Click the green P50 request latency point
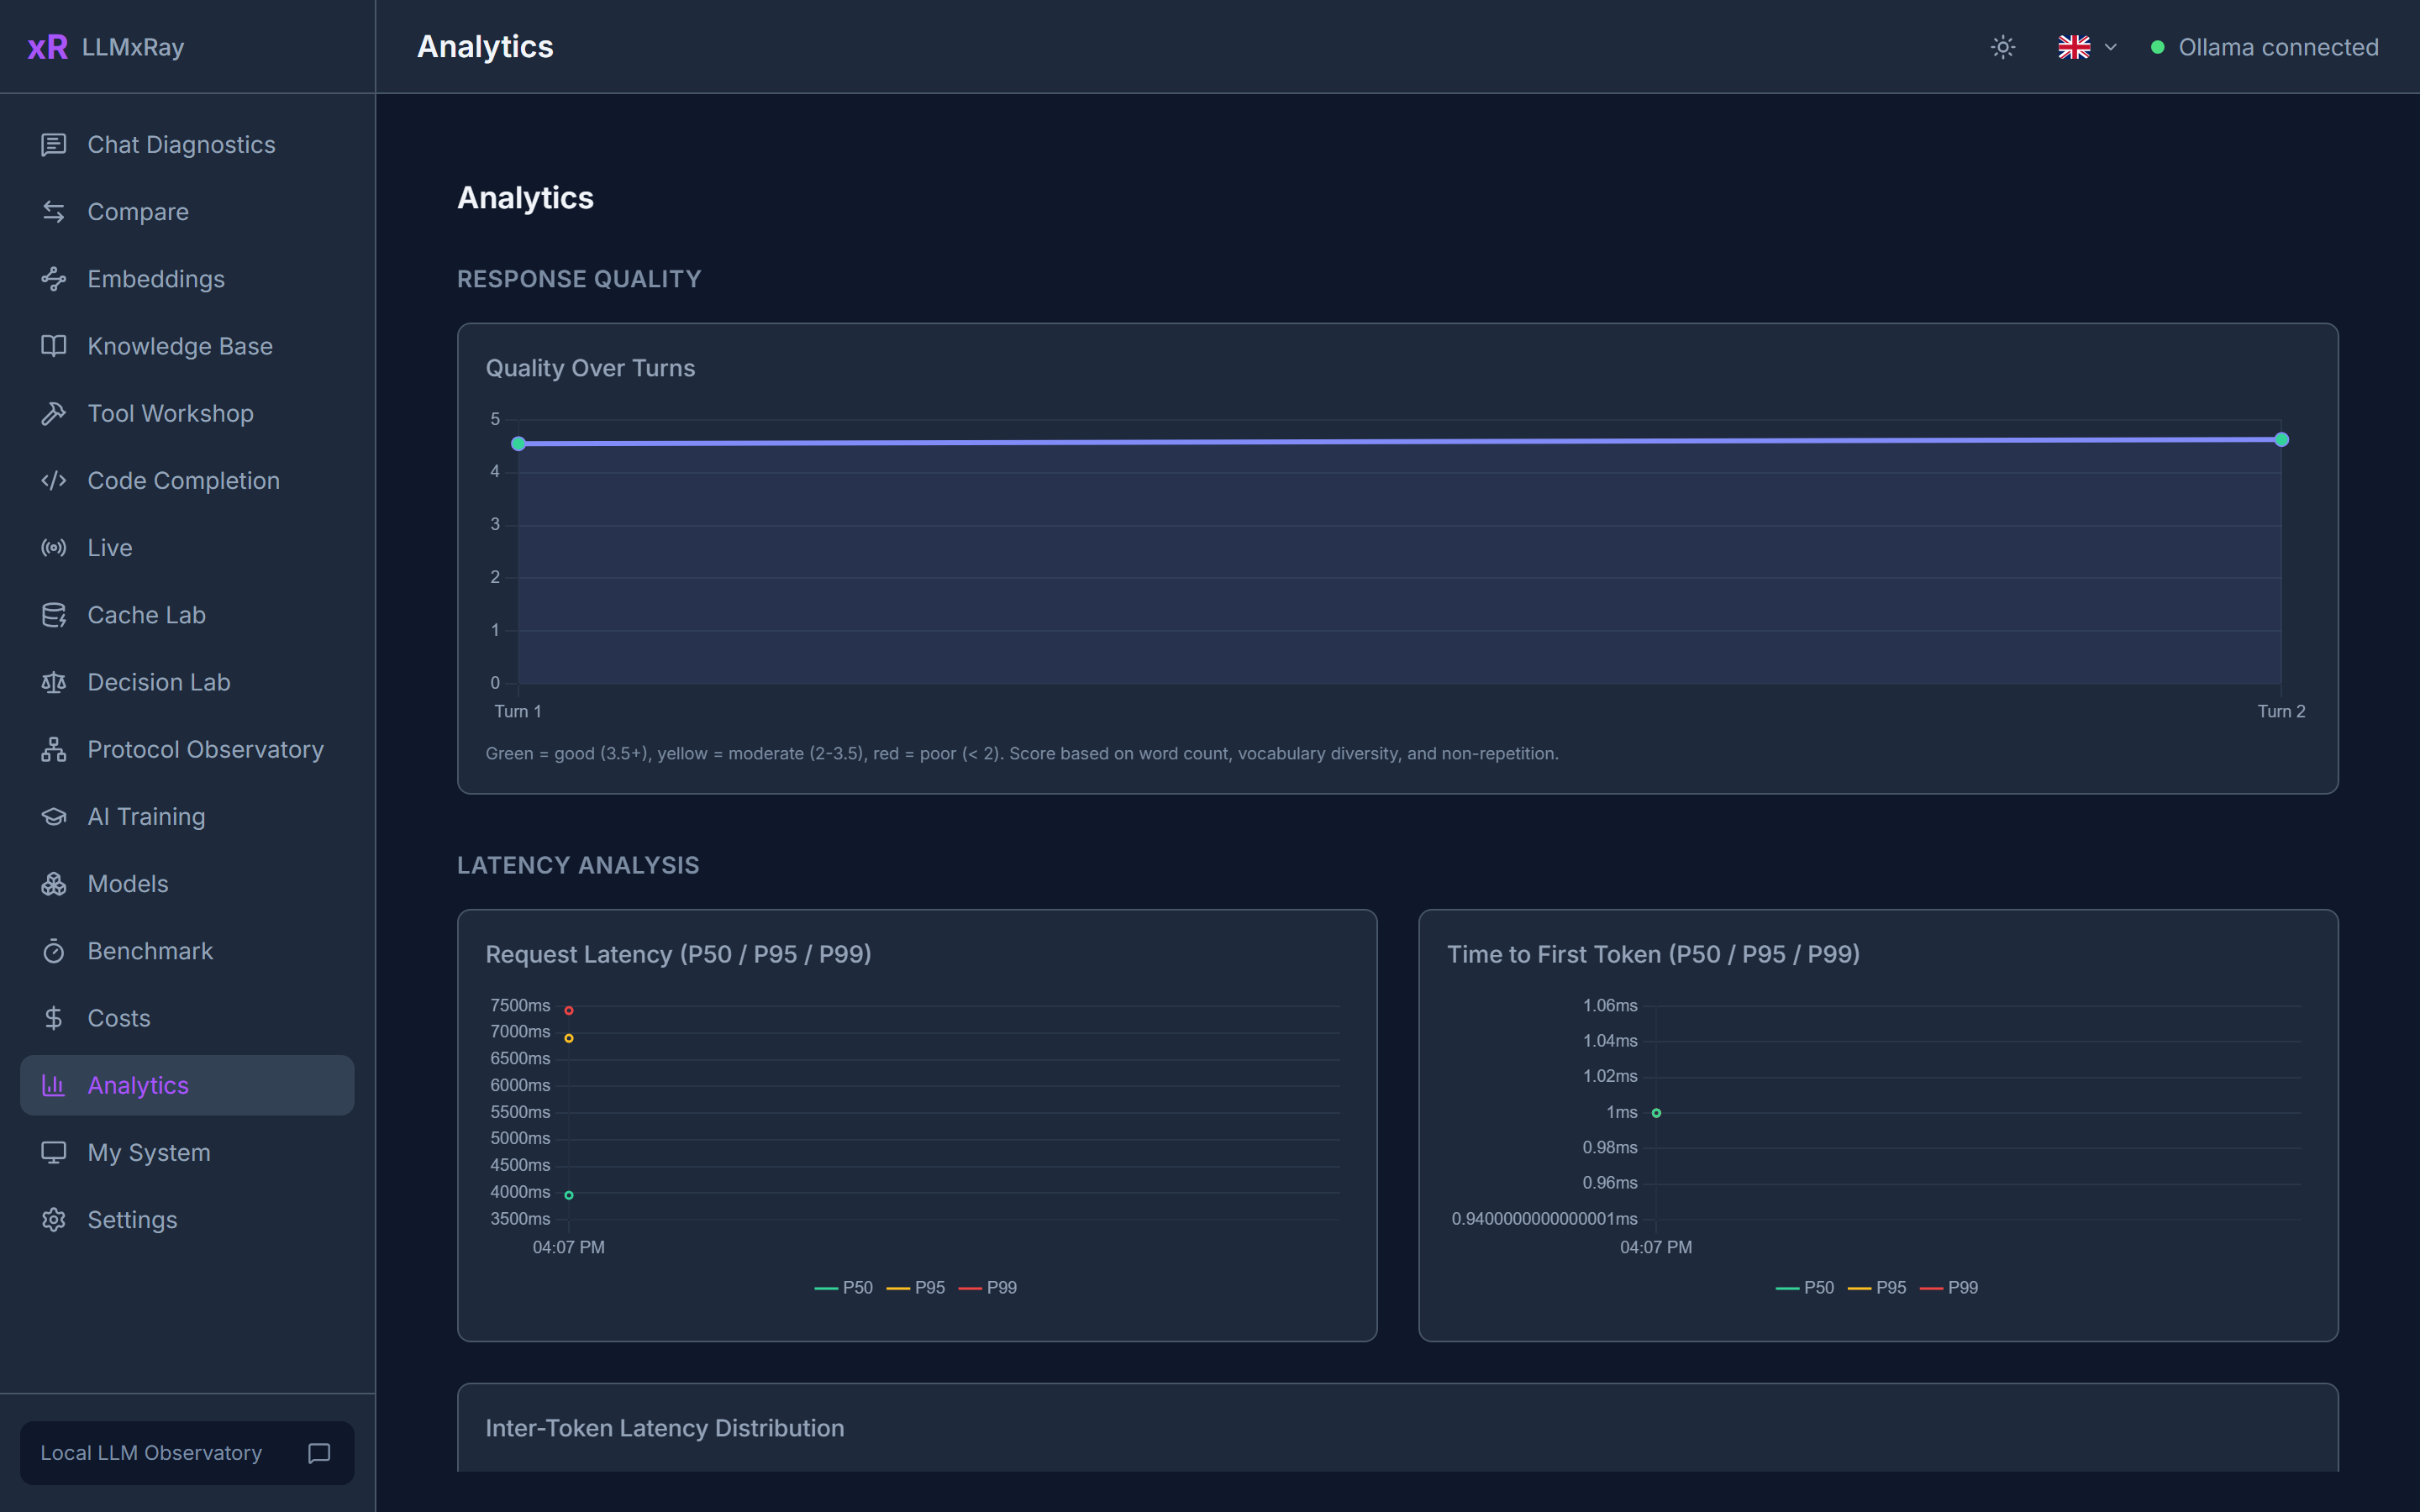The image size is (2420, 1512). [569, 1195]
